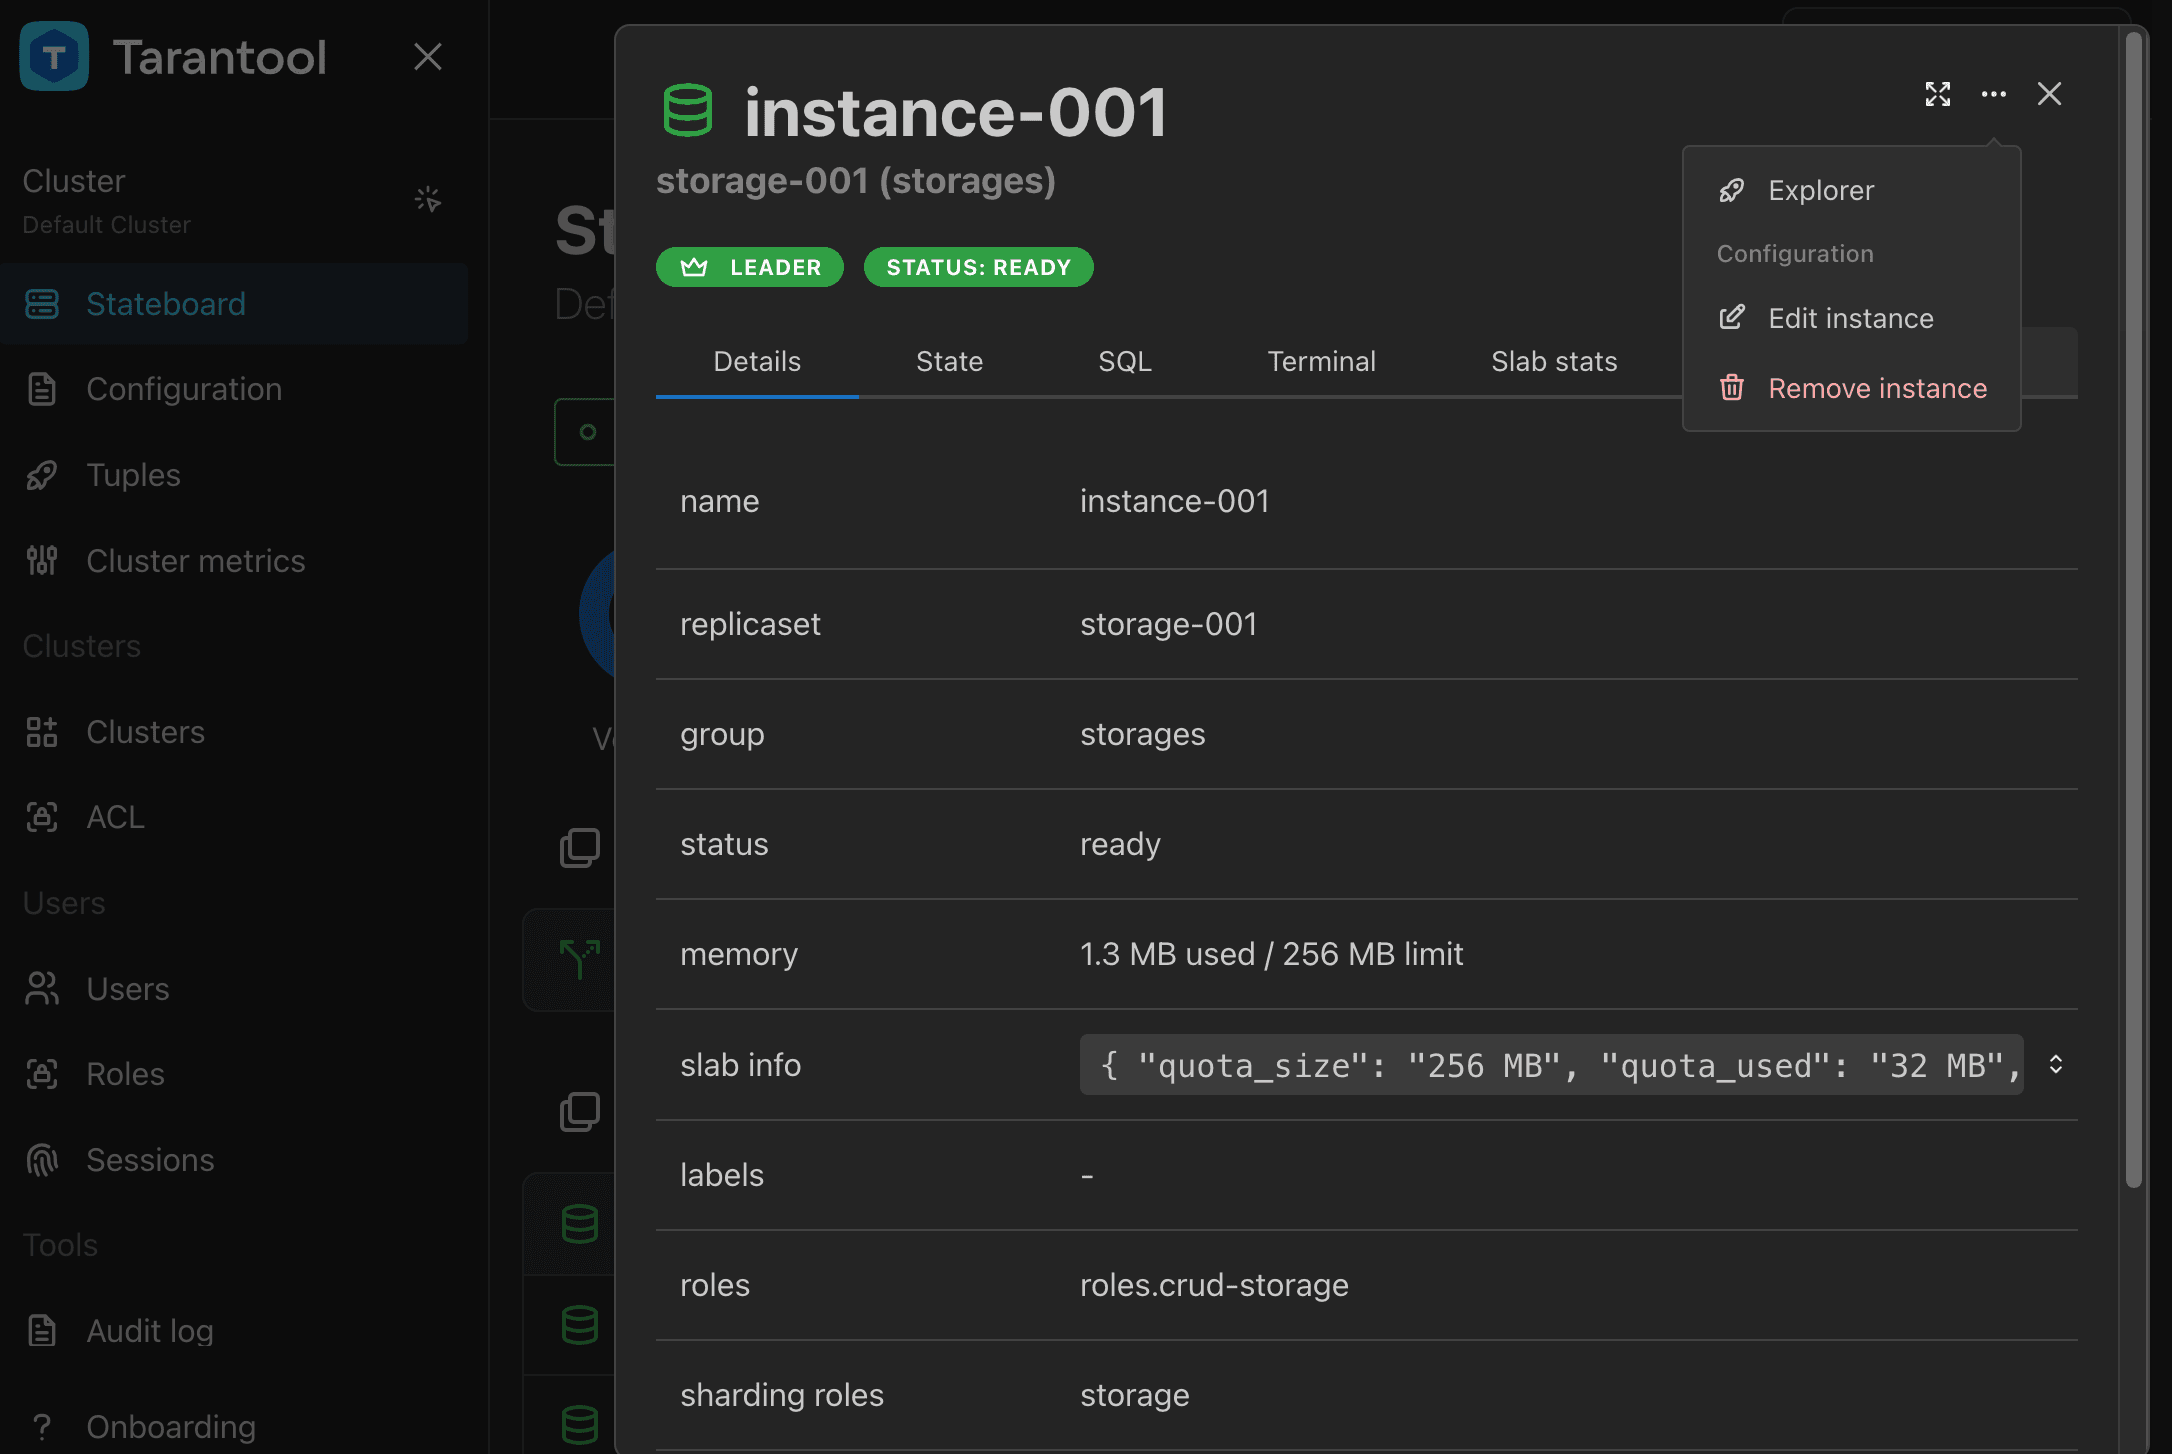The height and width of the screenshot is (1454, 2172).
Task: Switch to the State tab
Action: 949,362
